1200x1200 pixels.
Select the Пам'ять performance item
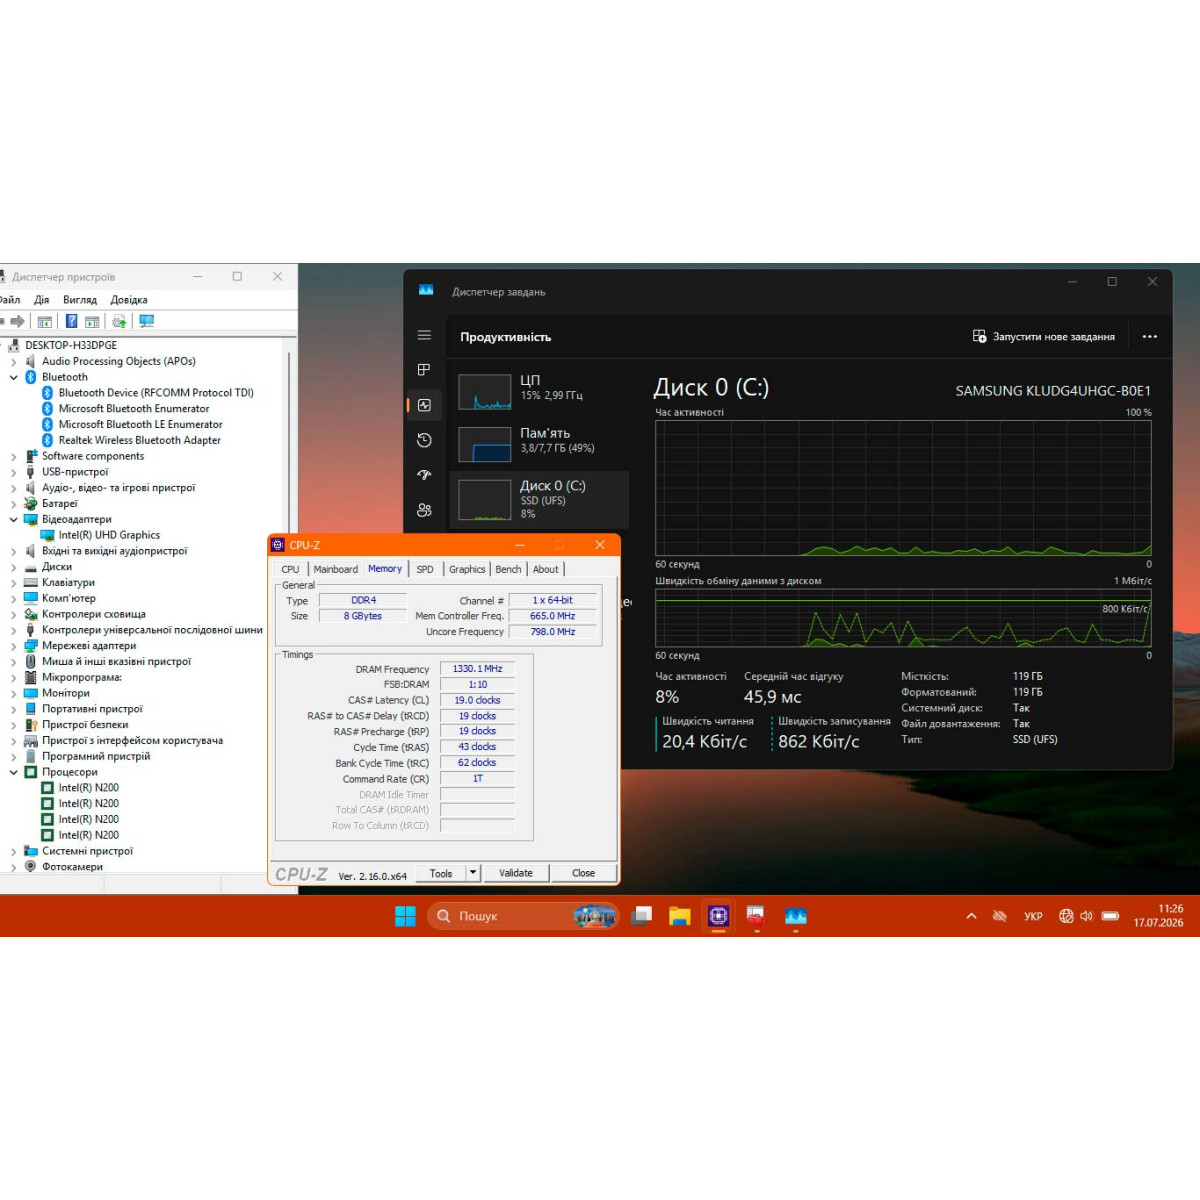(539, 443)
